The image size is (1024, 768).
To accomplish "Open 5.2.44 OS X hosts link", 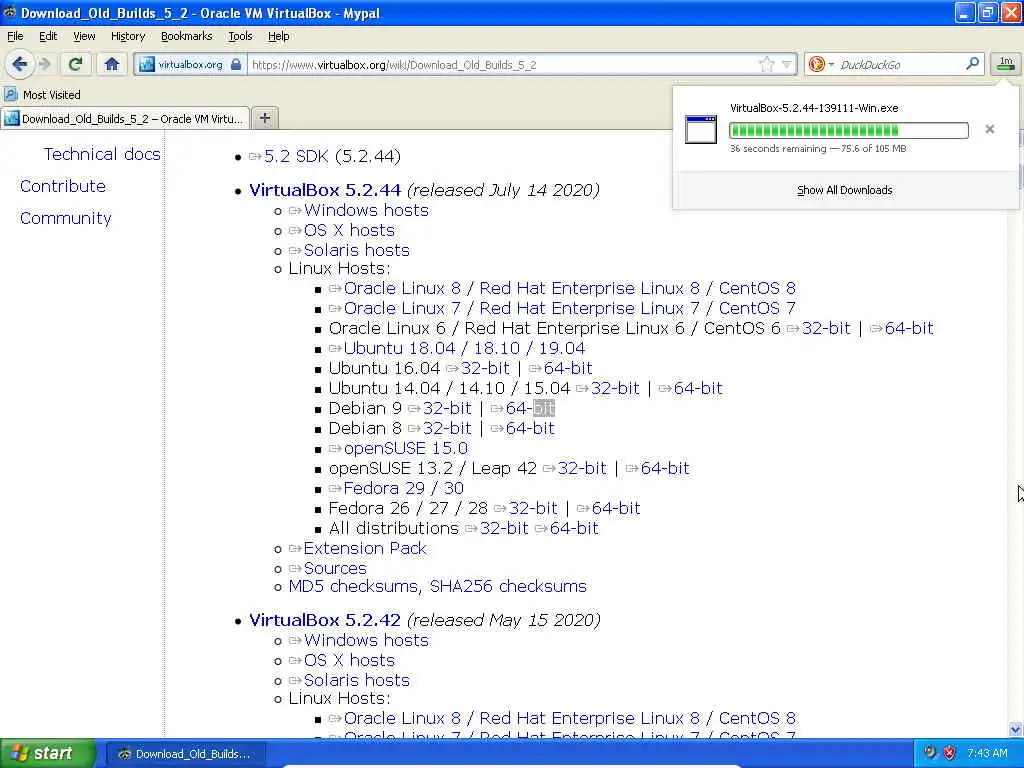I will [349, 231].
